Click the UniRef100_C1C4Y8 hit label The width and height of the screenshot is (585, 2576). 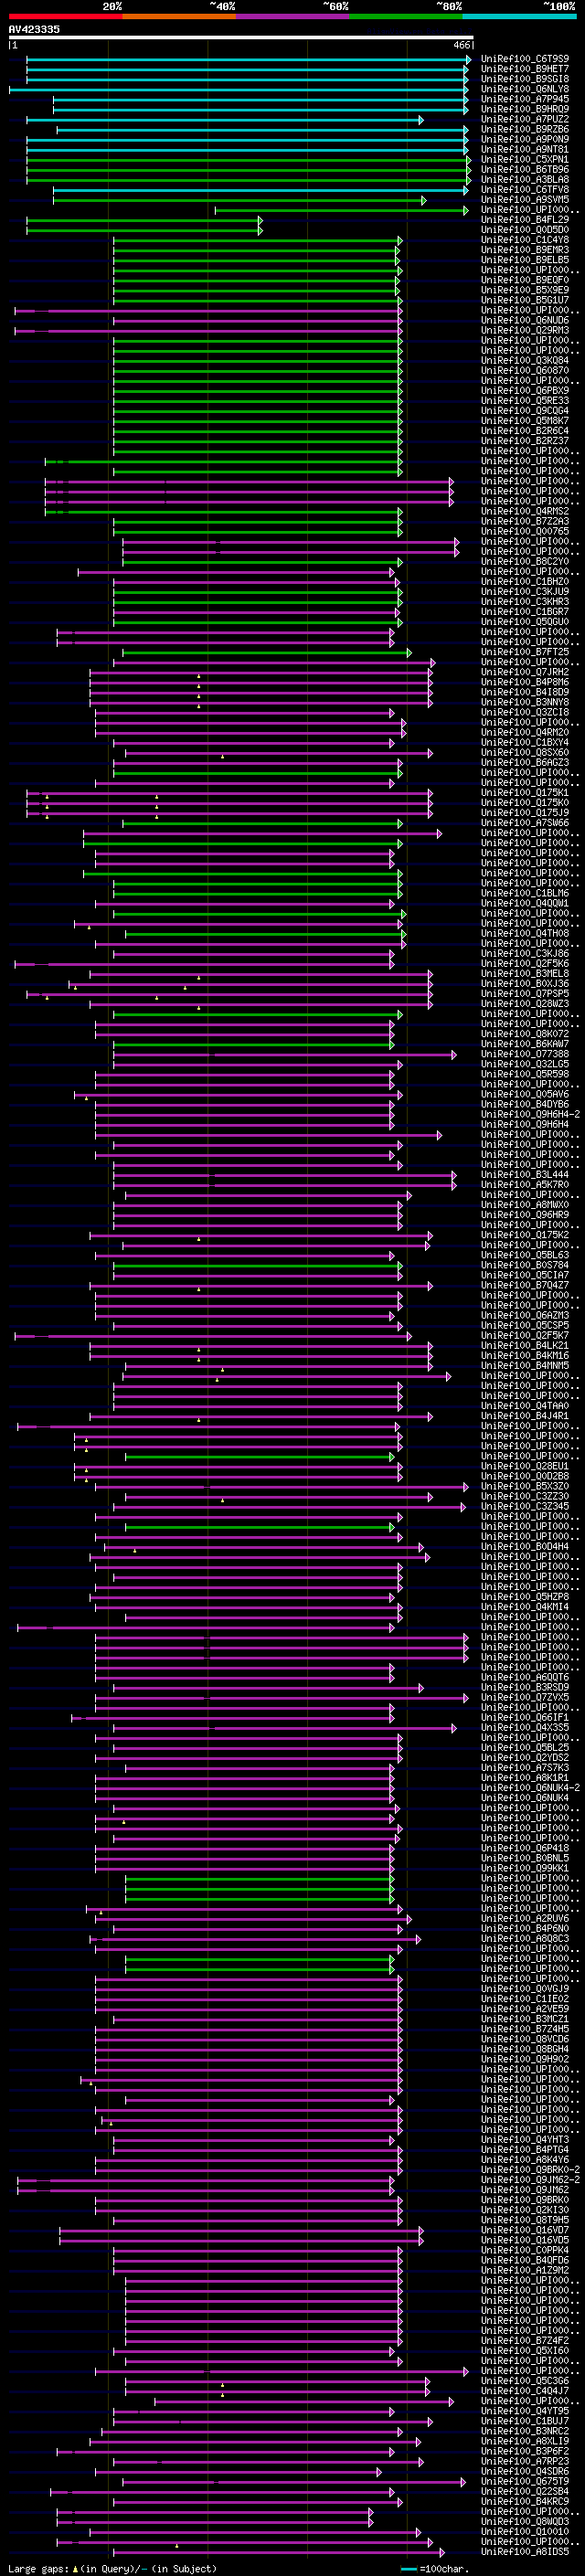point(525,240)
